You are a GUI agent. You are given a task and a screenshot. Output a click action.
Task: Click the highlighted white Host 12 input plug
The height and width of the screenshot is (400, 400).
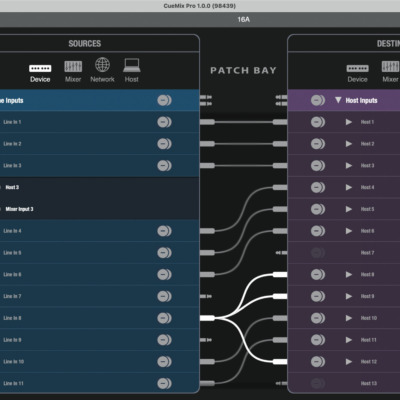280,362
